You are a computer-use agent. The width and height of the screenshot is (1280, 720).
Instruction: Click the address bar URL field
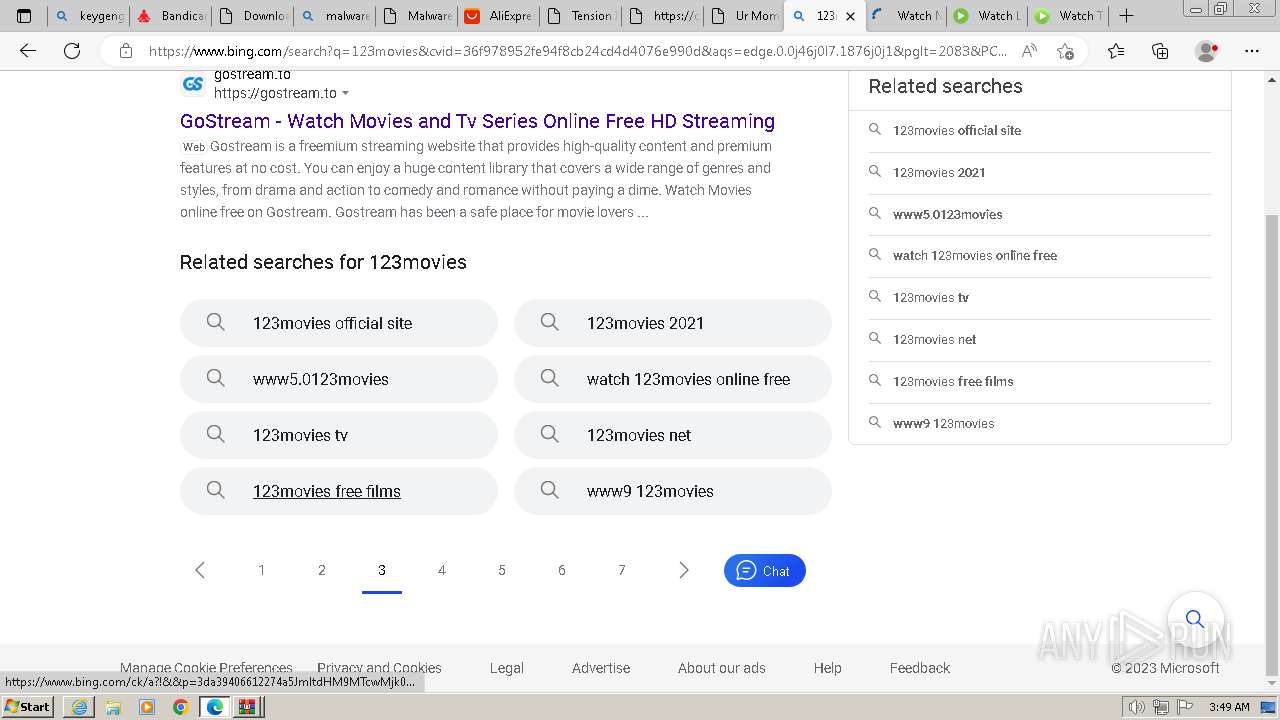point(577,51)
